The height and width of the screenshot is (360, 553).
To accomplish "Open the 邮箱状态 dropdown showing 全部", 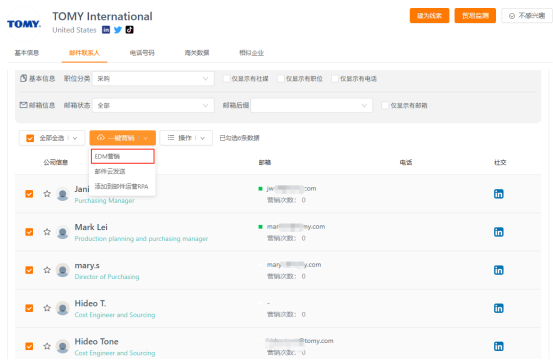I will point(153,105).
